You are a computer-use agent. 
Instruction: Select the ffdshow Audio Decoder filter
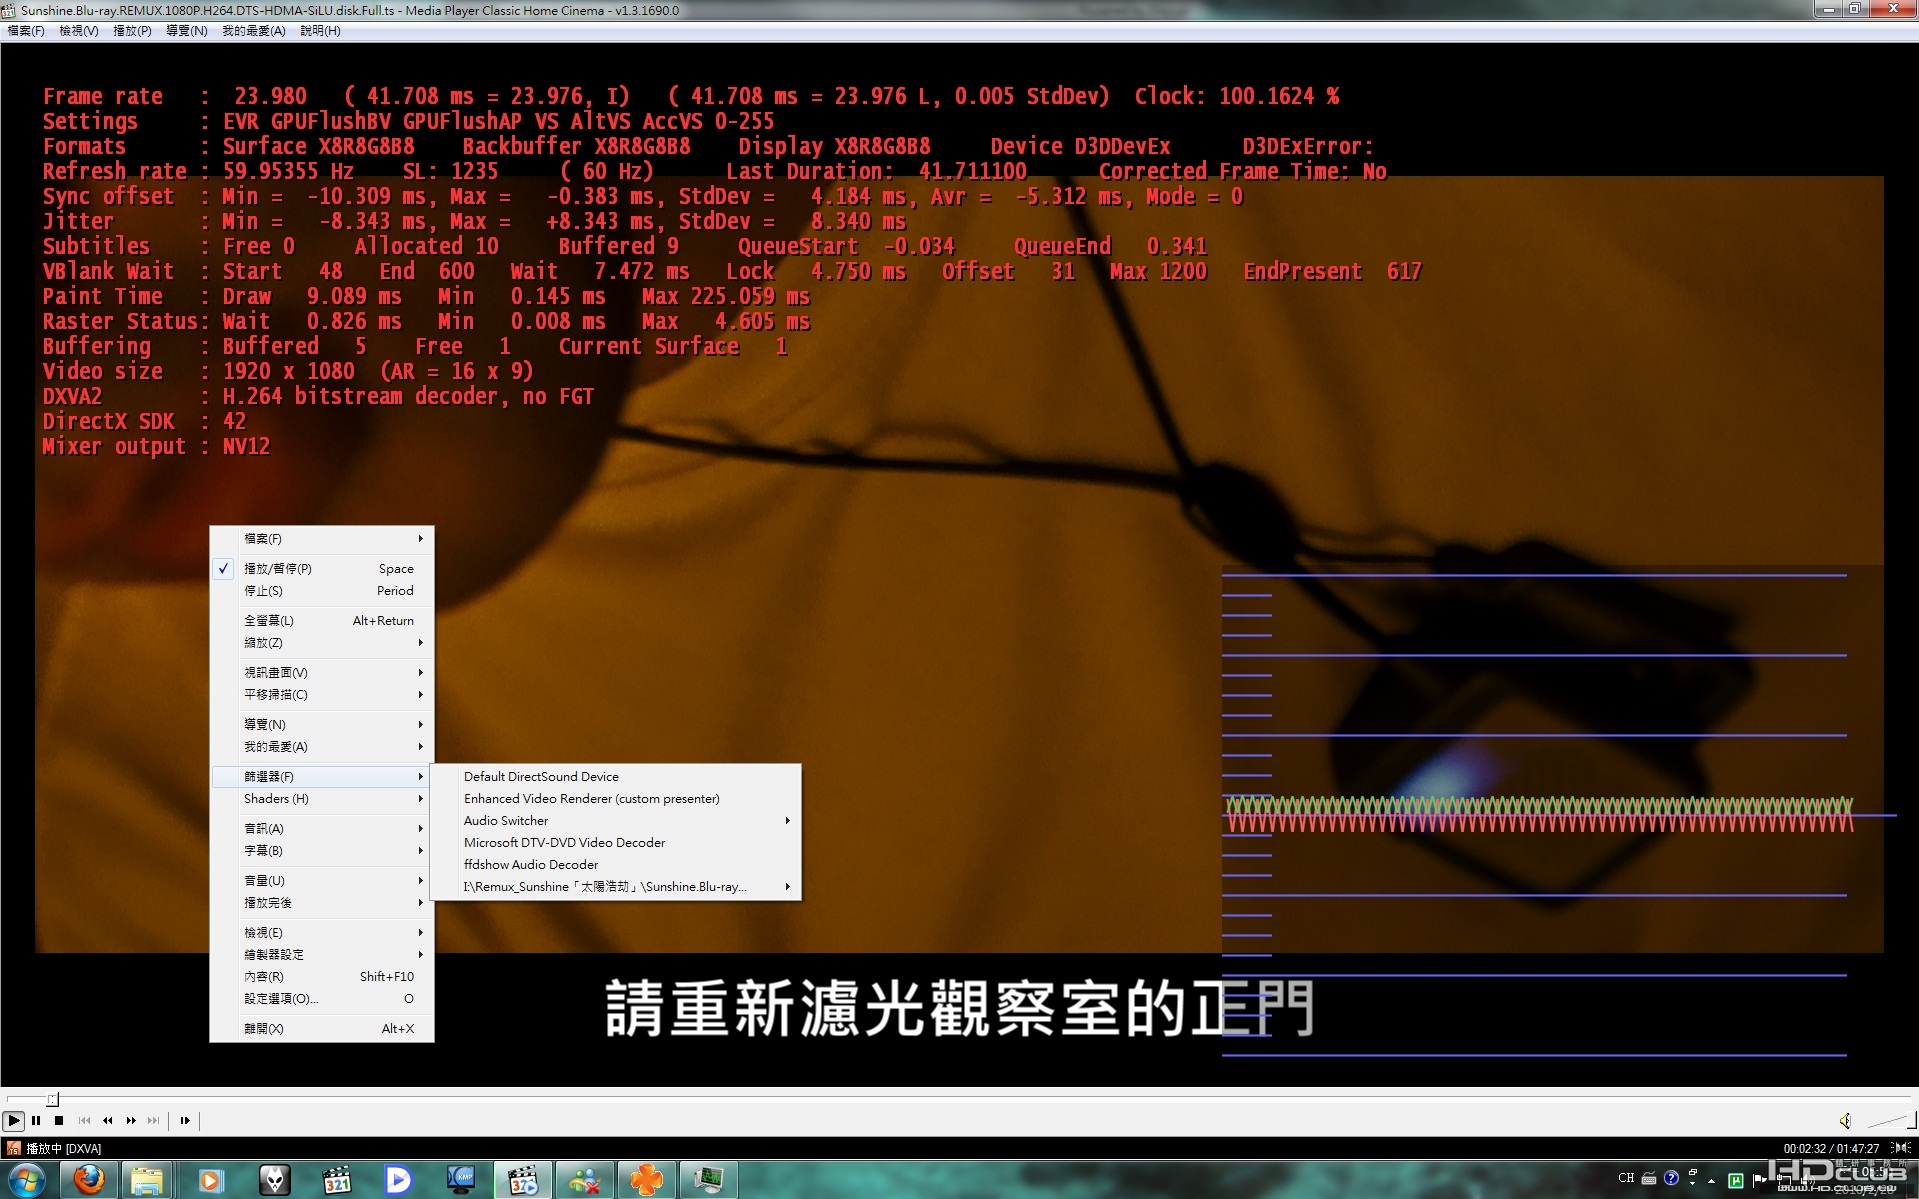[615, 864]
